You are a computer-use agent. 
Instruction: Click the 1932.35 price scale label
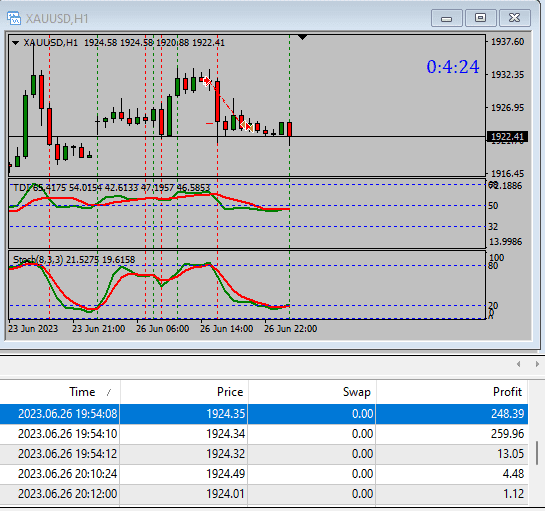click(x=507, y=75)
